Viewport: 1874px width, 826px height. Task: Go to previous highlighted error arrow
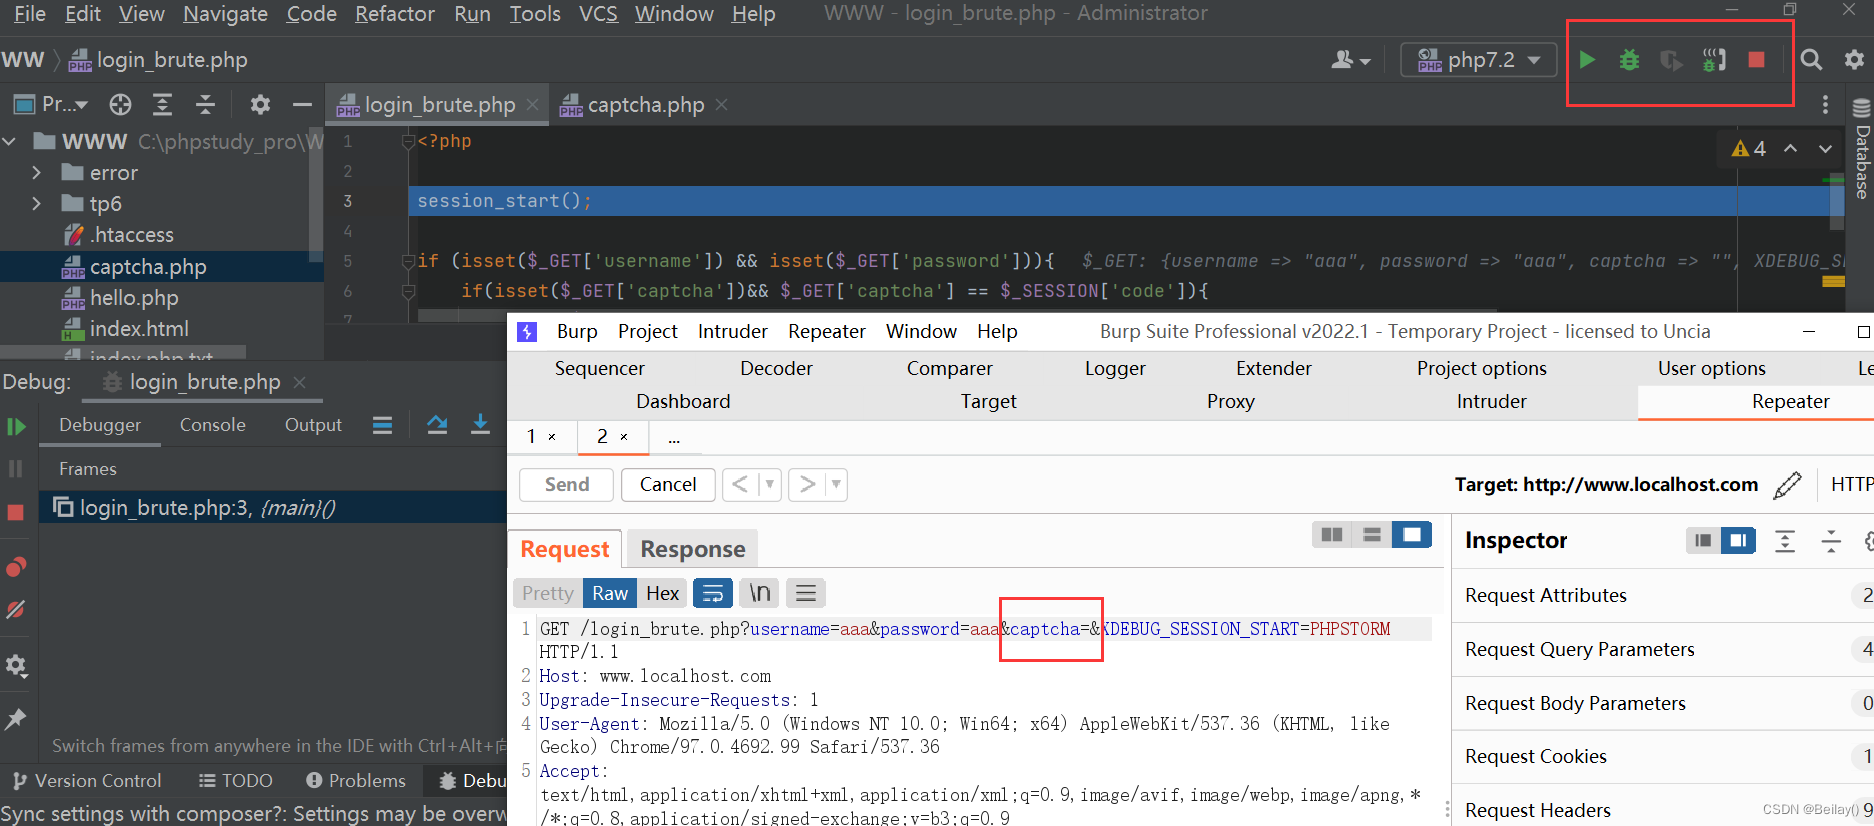click(1791, 148)
